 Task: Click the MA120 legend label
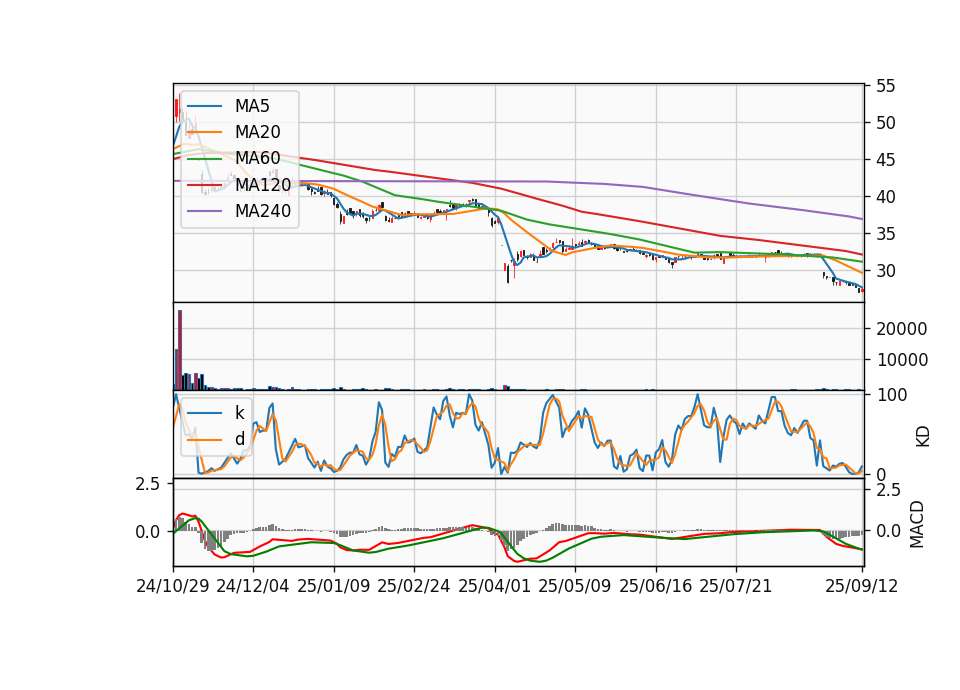263,184
